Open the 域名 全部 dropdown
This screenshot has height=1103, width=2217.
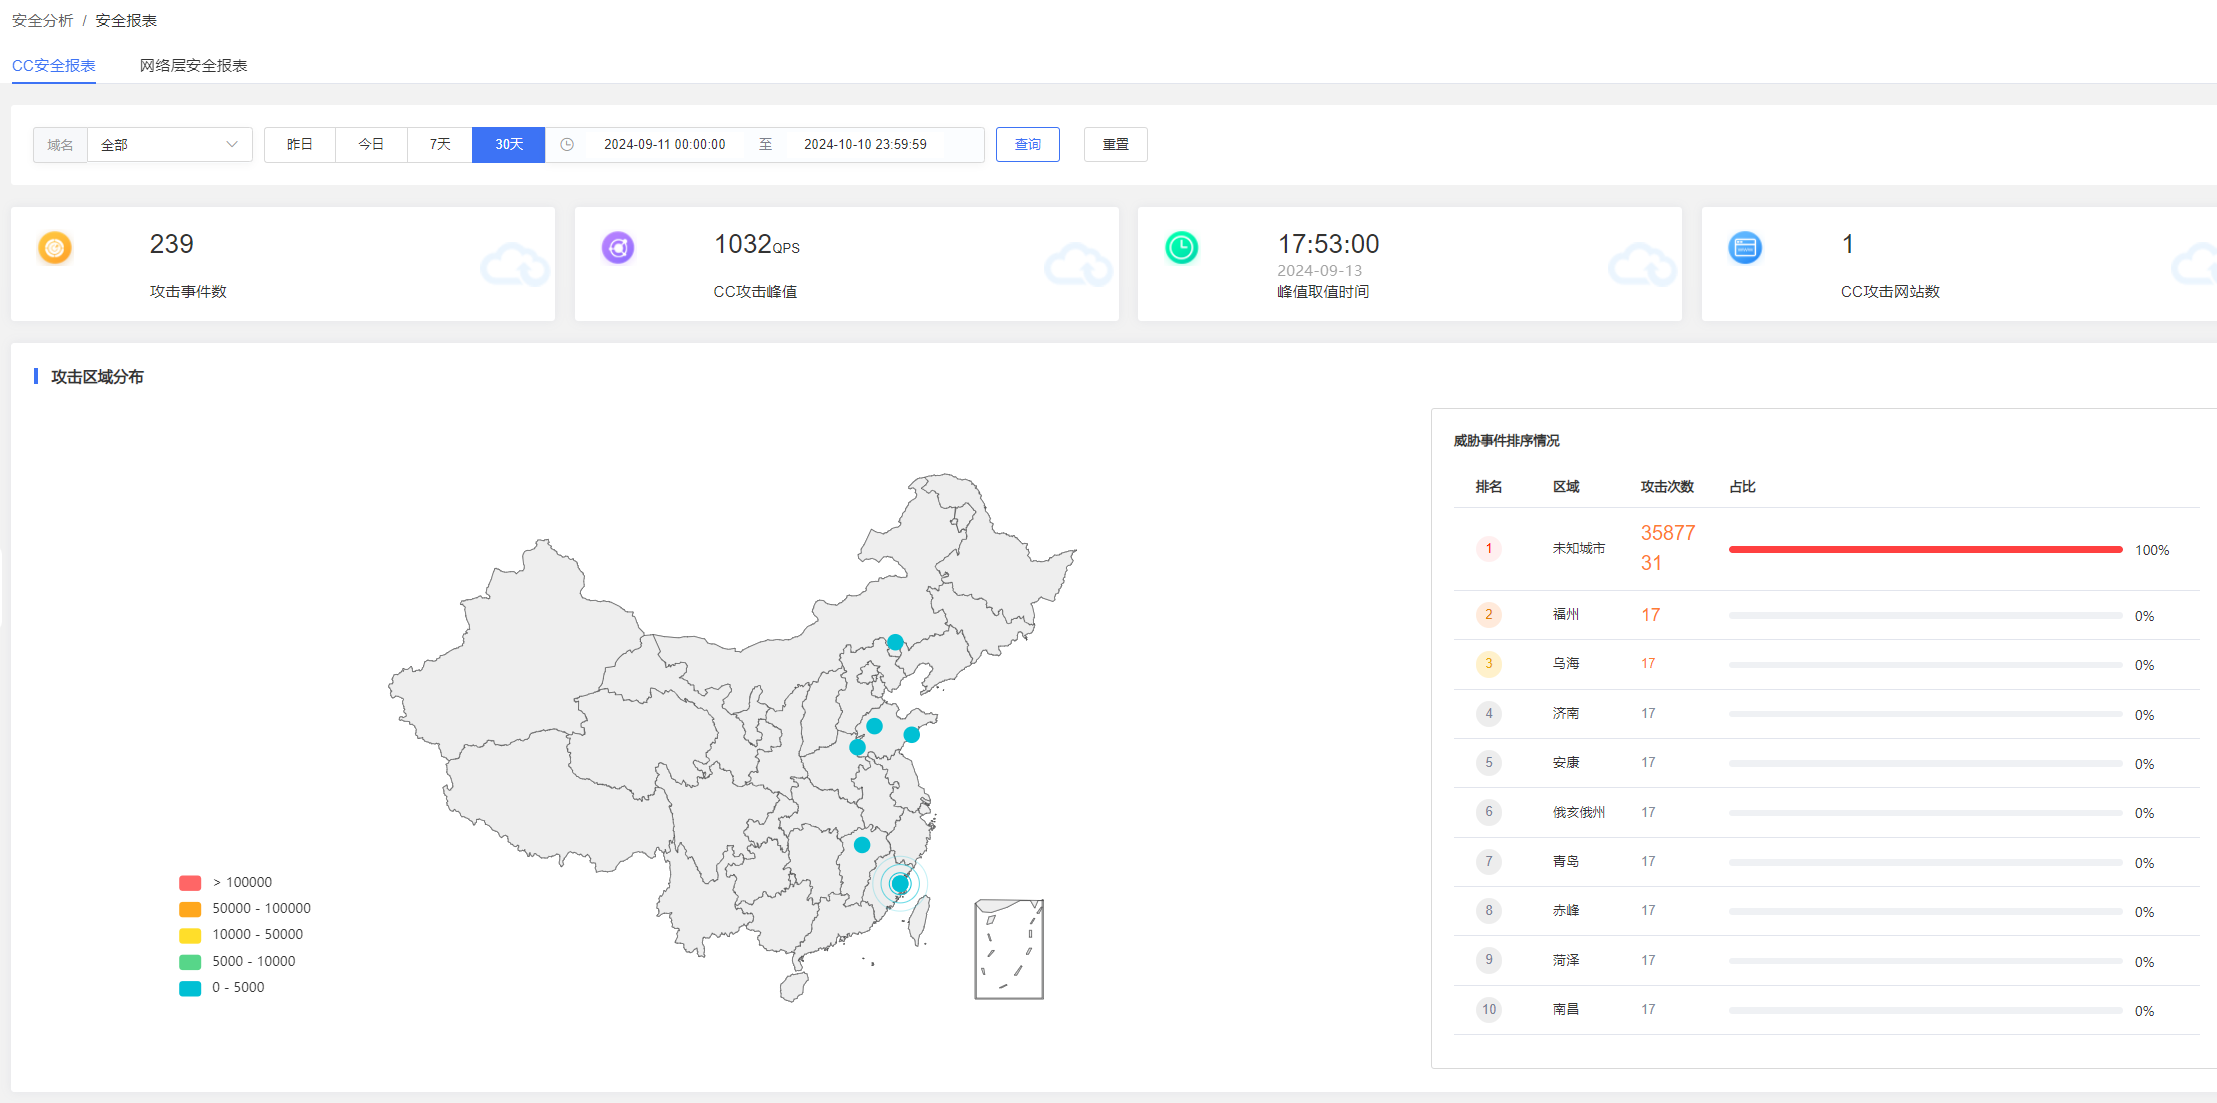170,145
